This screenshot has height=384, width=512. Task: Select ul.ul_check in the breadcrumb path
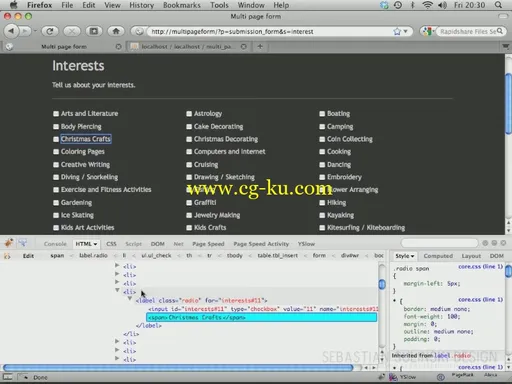(156, 256)
